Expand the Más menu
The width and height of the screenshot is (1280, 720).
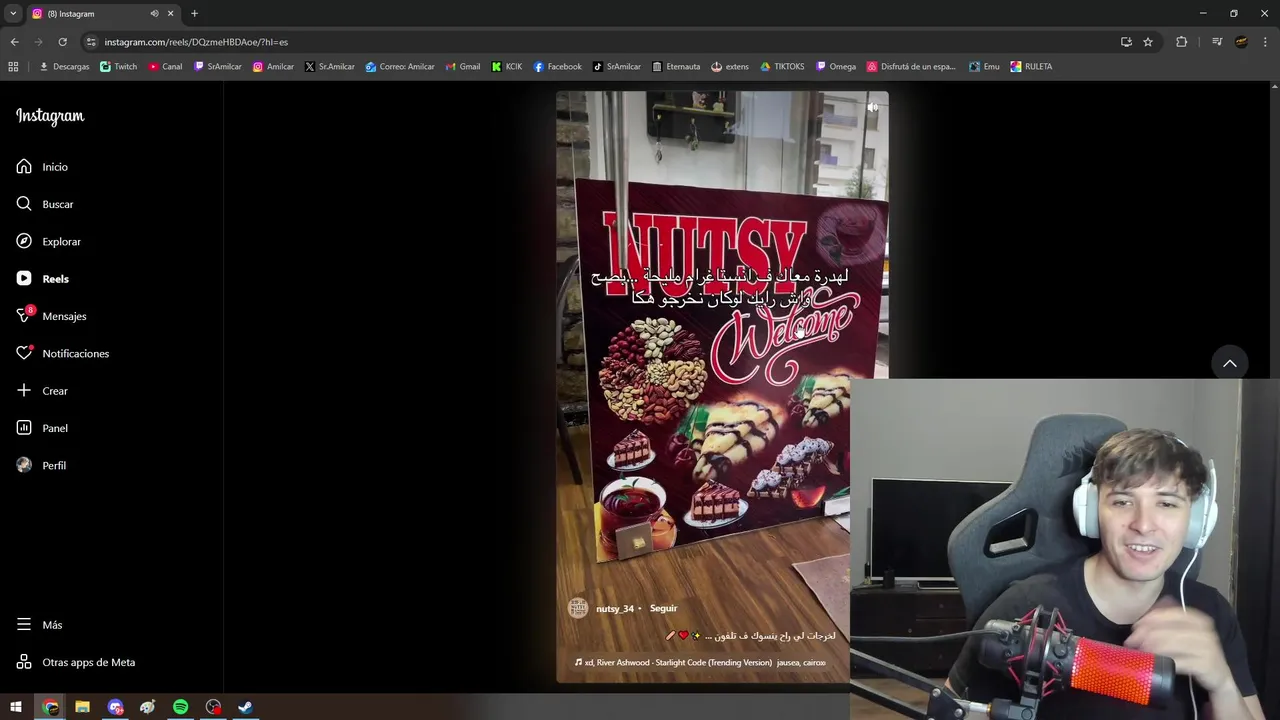[x=40, y=625]
